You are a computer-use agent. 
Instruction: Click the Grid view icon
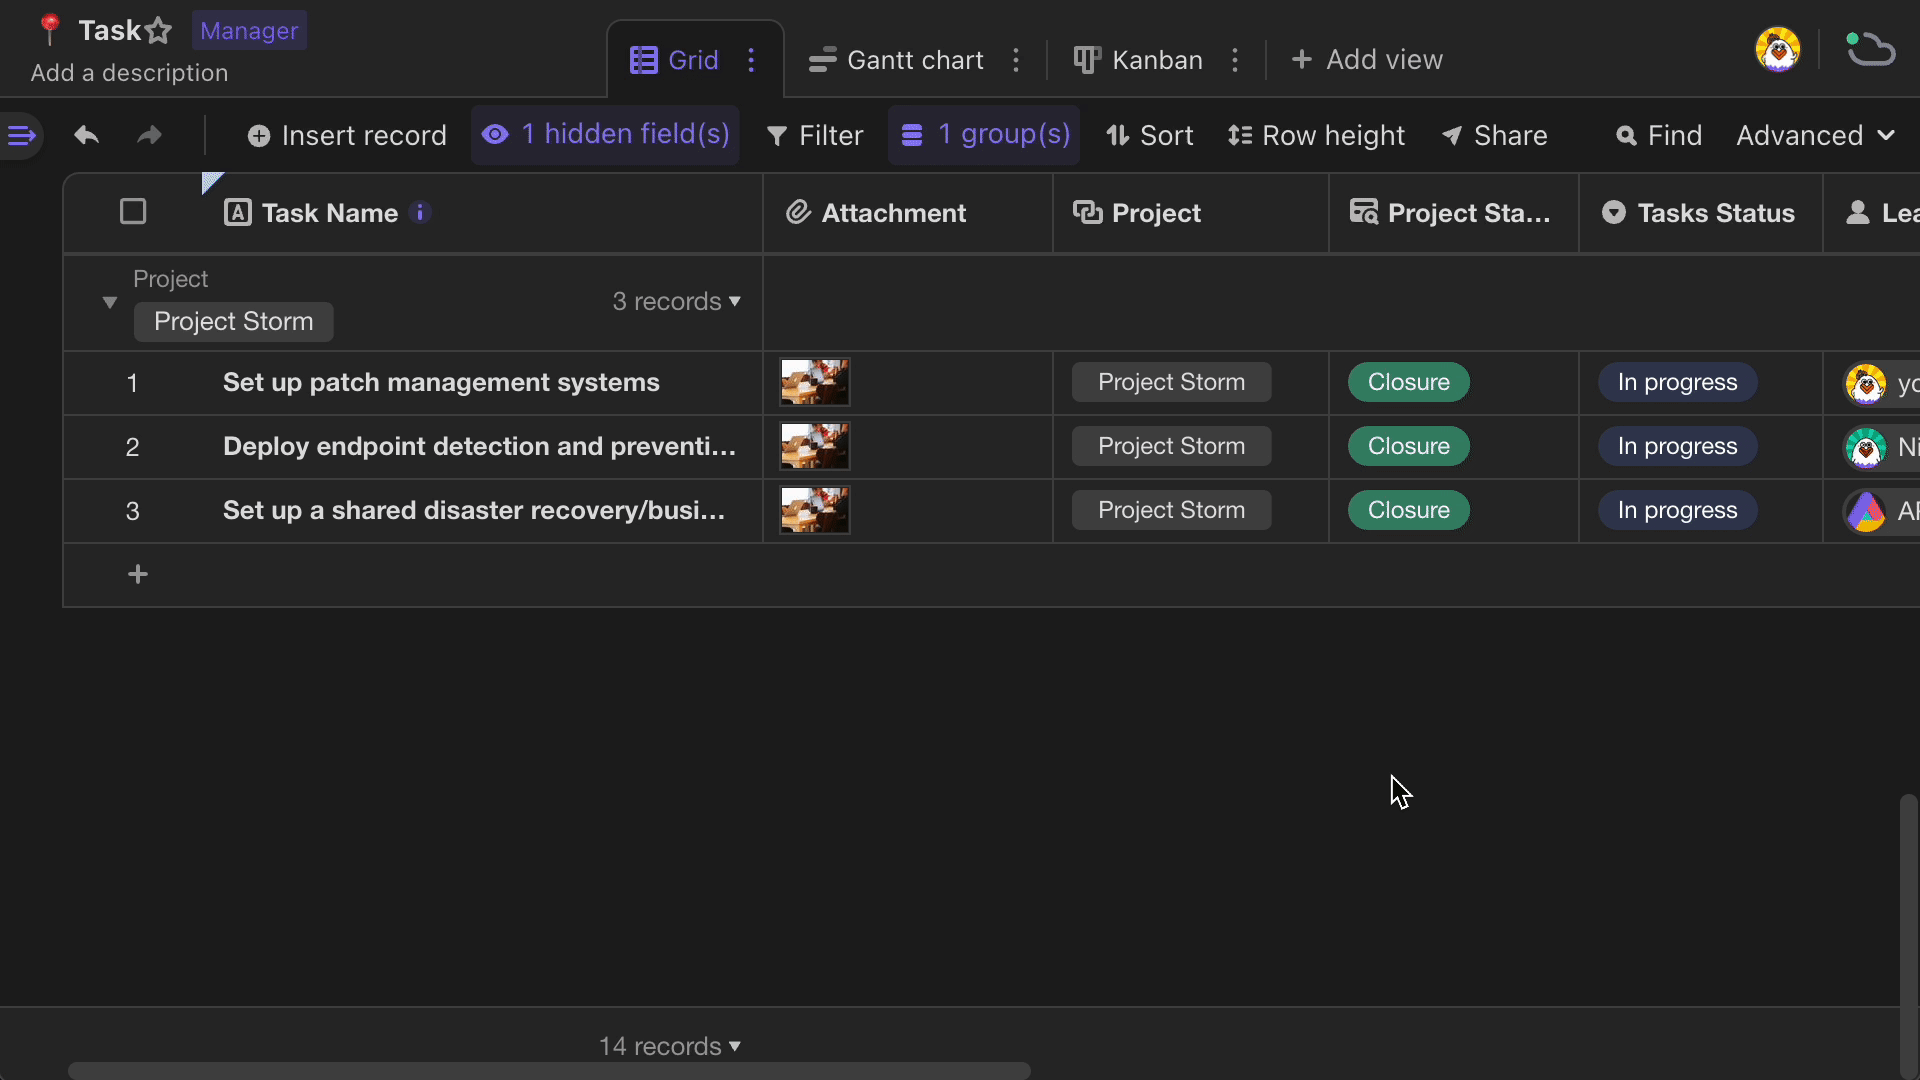[x=641, y=59]
